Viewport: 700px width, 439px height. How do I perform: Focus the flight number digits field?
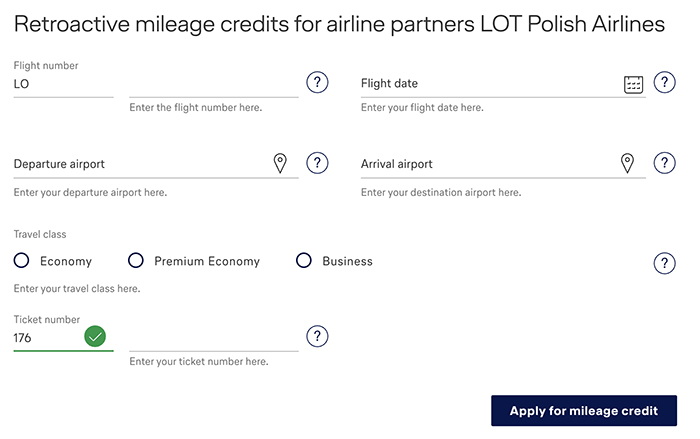pos(214,85)
